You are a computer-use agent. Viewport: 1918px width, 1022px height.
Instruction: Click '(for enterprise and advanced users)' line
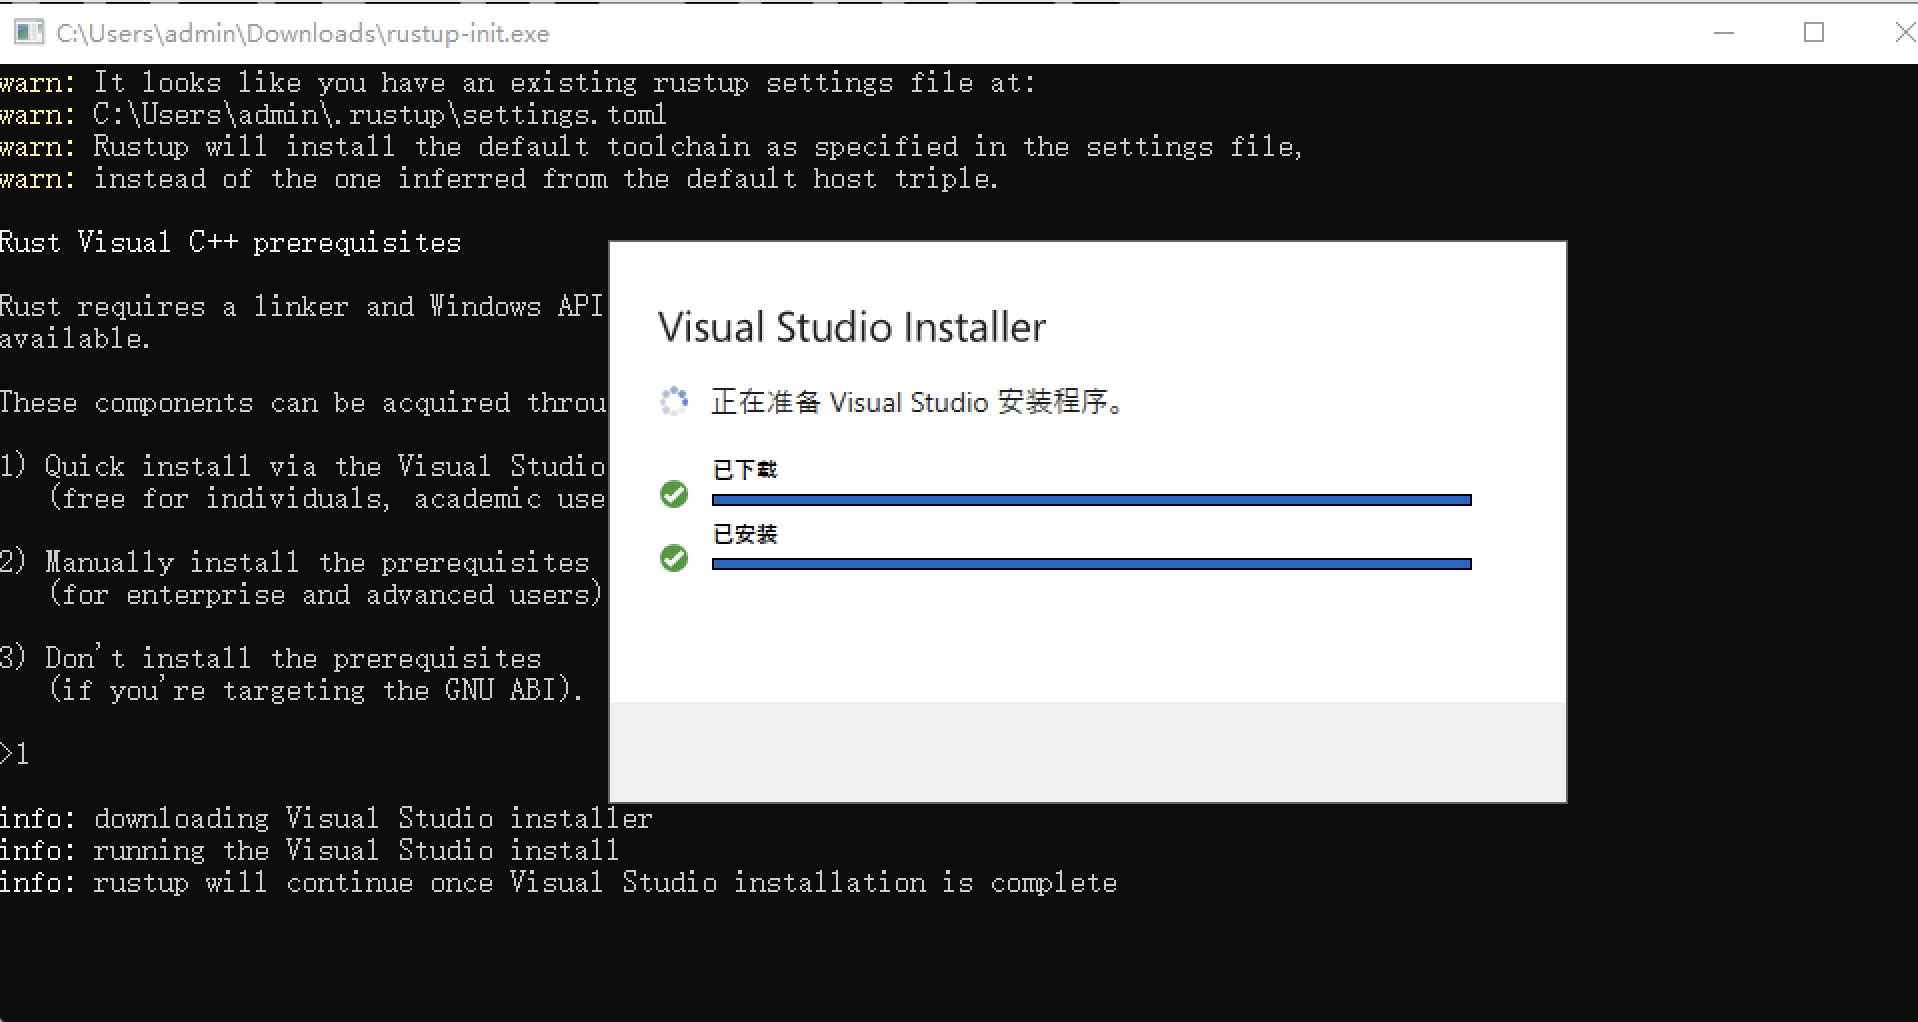click(x=326, y=595)
